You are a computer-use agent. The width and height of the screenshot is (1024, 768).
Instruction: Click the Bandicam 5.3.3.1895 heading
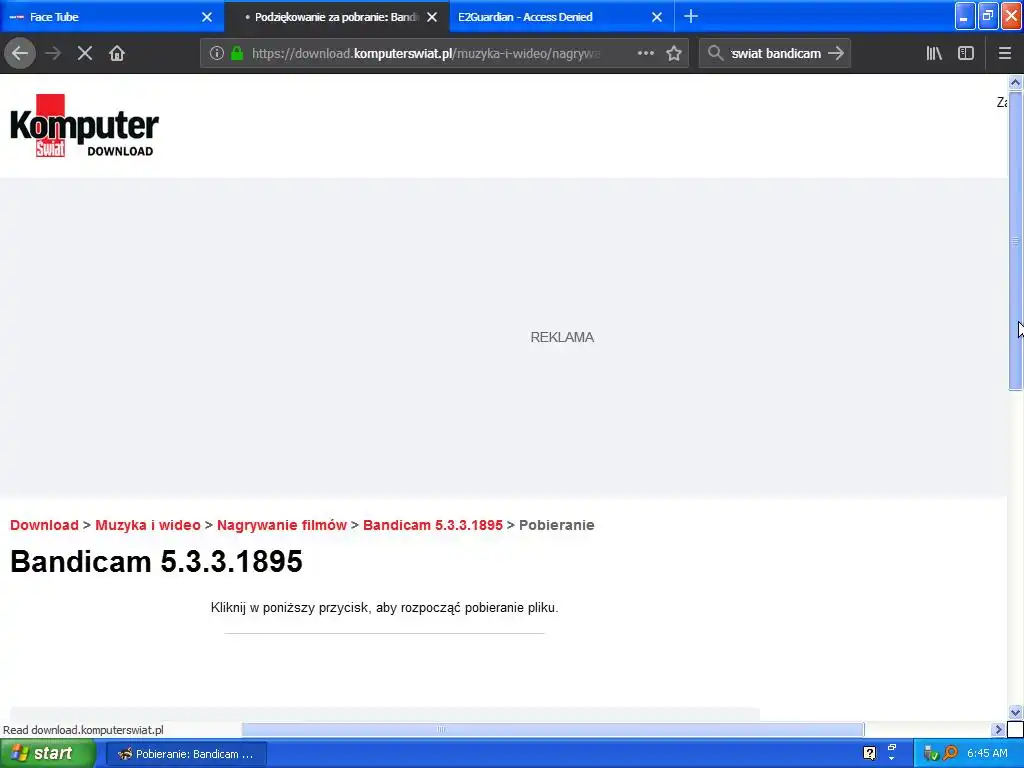156,562
